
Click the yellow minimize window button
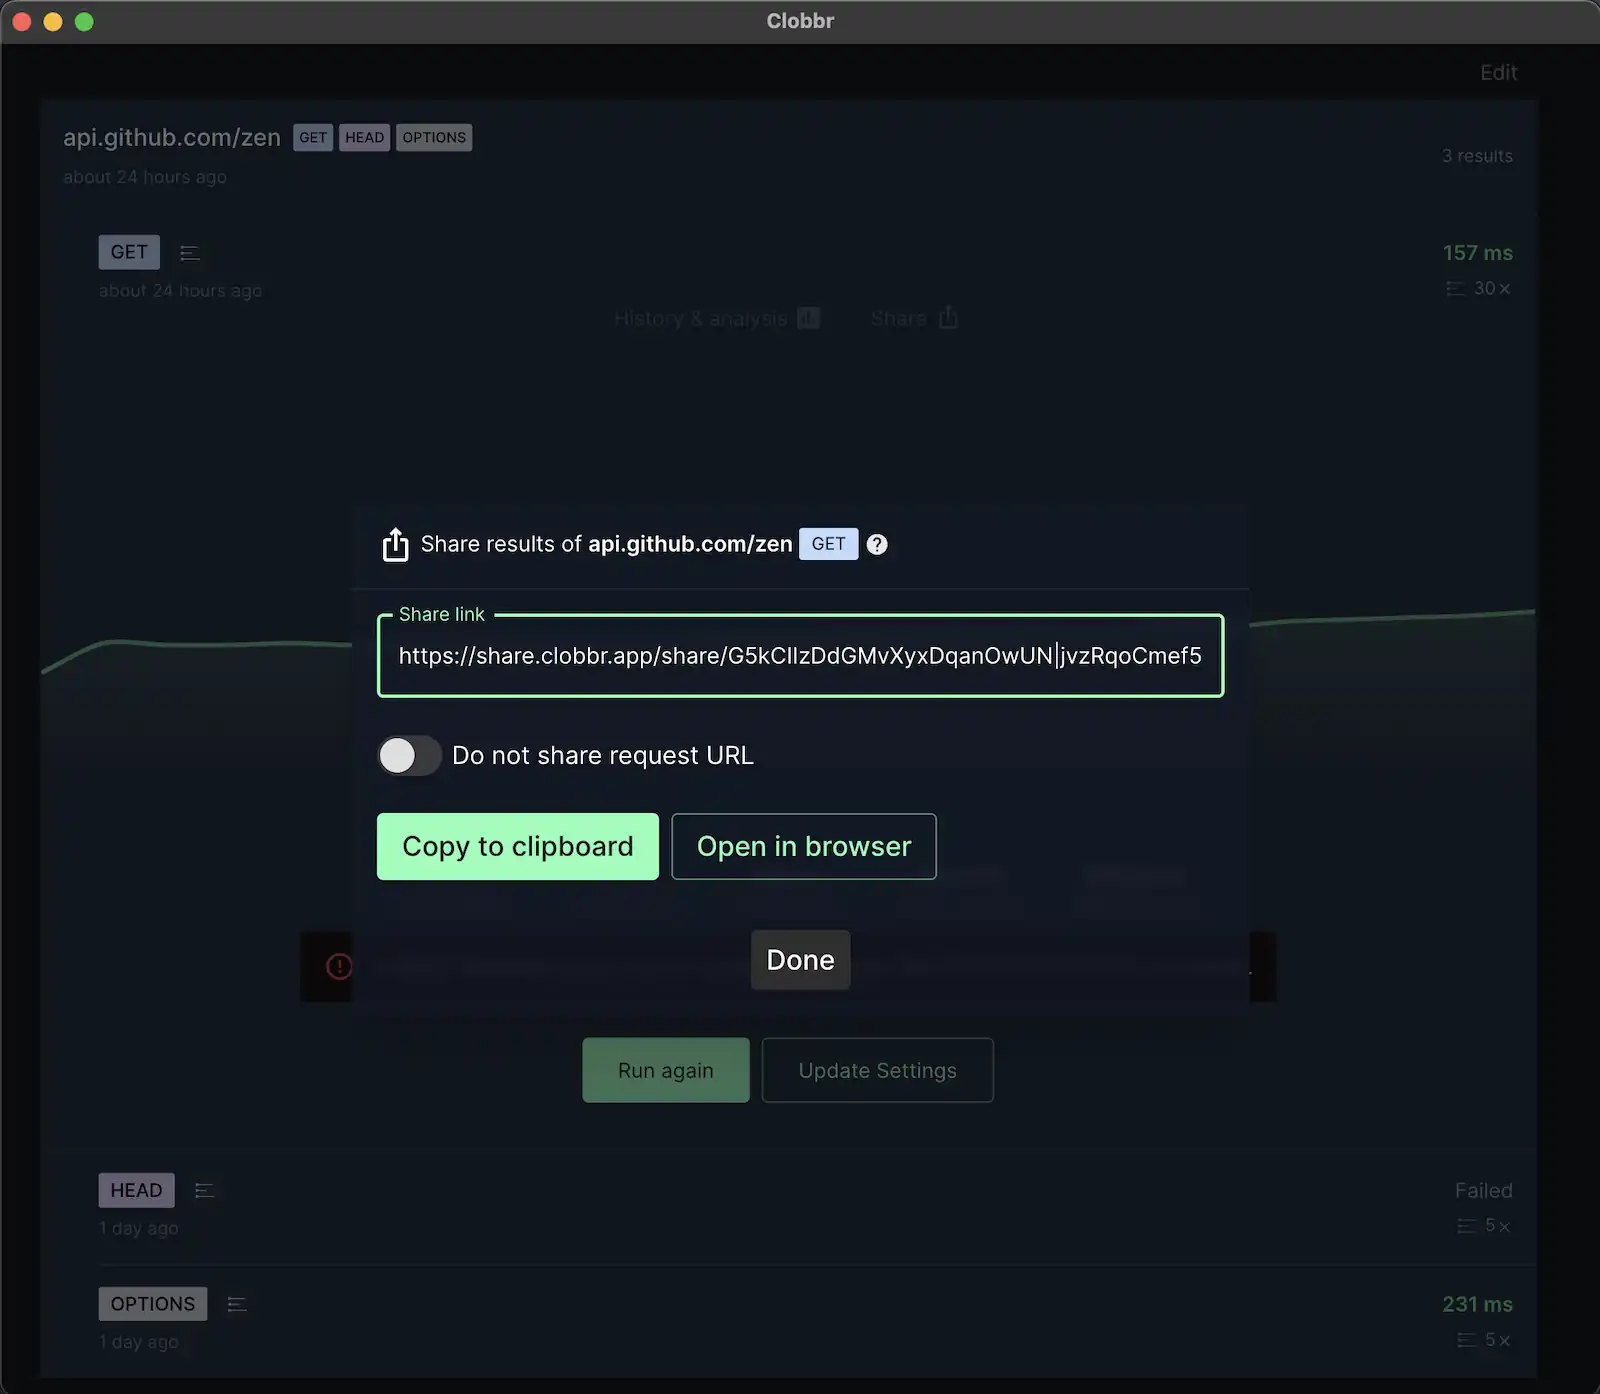point(53,21)
